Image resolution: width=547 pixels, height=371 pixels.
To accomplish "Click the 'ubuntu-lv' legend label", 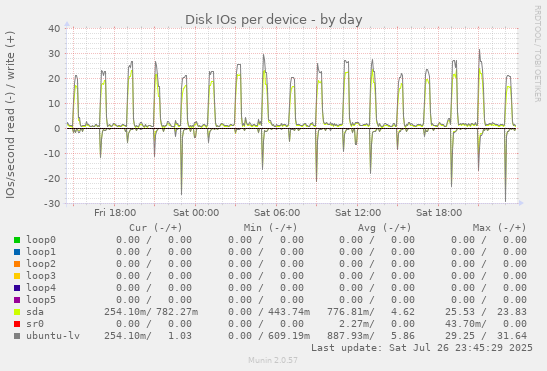I will pos(53,335).
